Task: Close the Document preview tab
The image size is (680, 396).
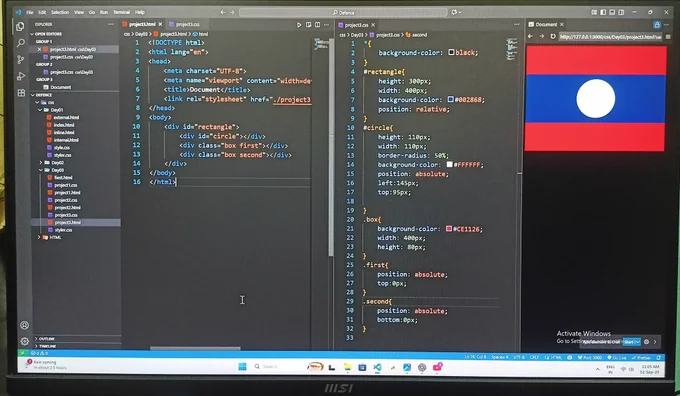Action: click(562, 24)
